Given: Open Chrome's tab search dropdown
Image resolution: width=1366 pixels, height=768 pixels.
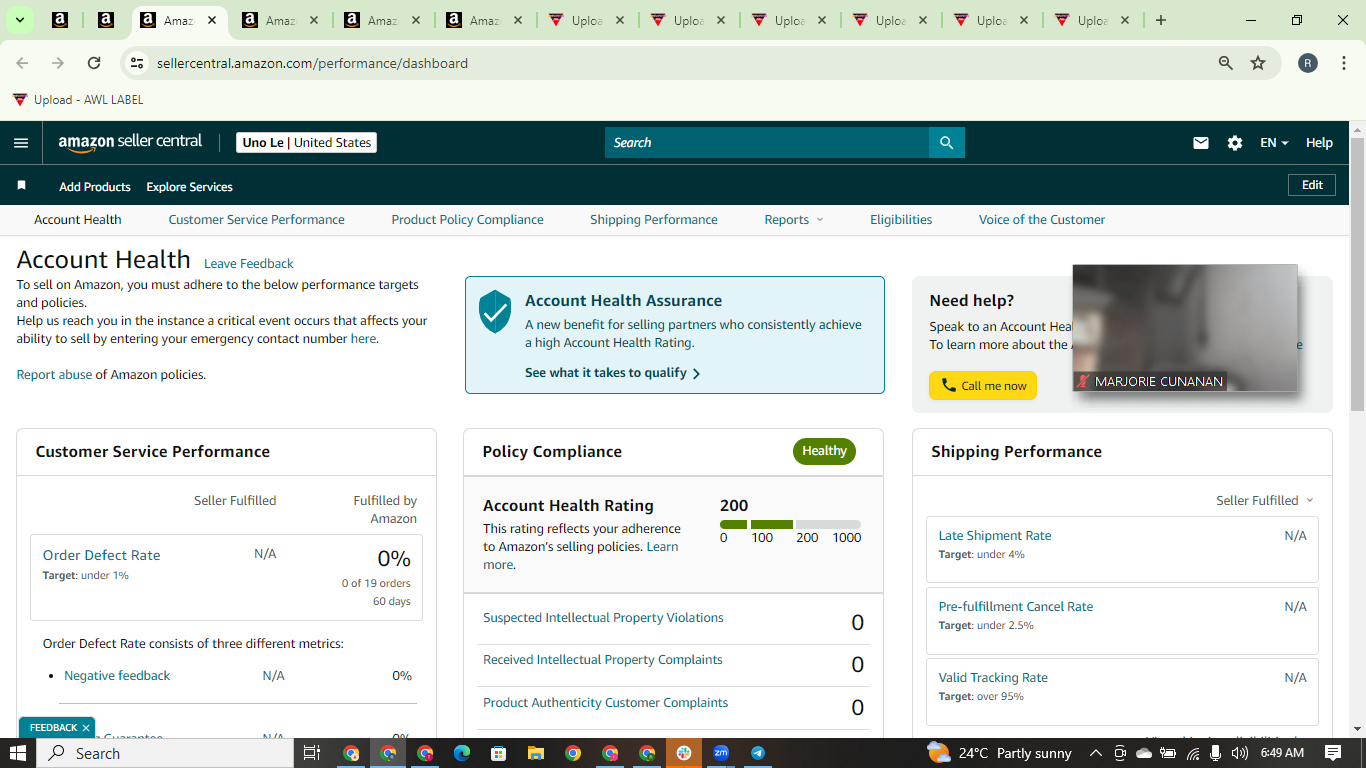Looking at the screenshot, I should [x=19, y=20].
